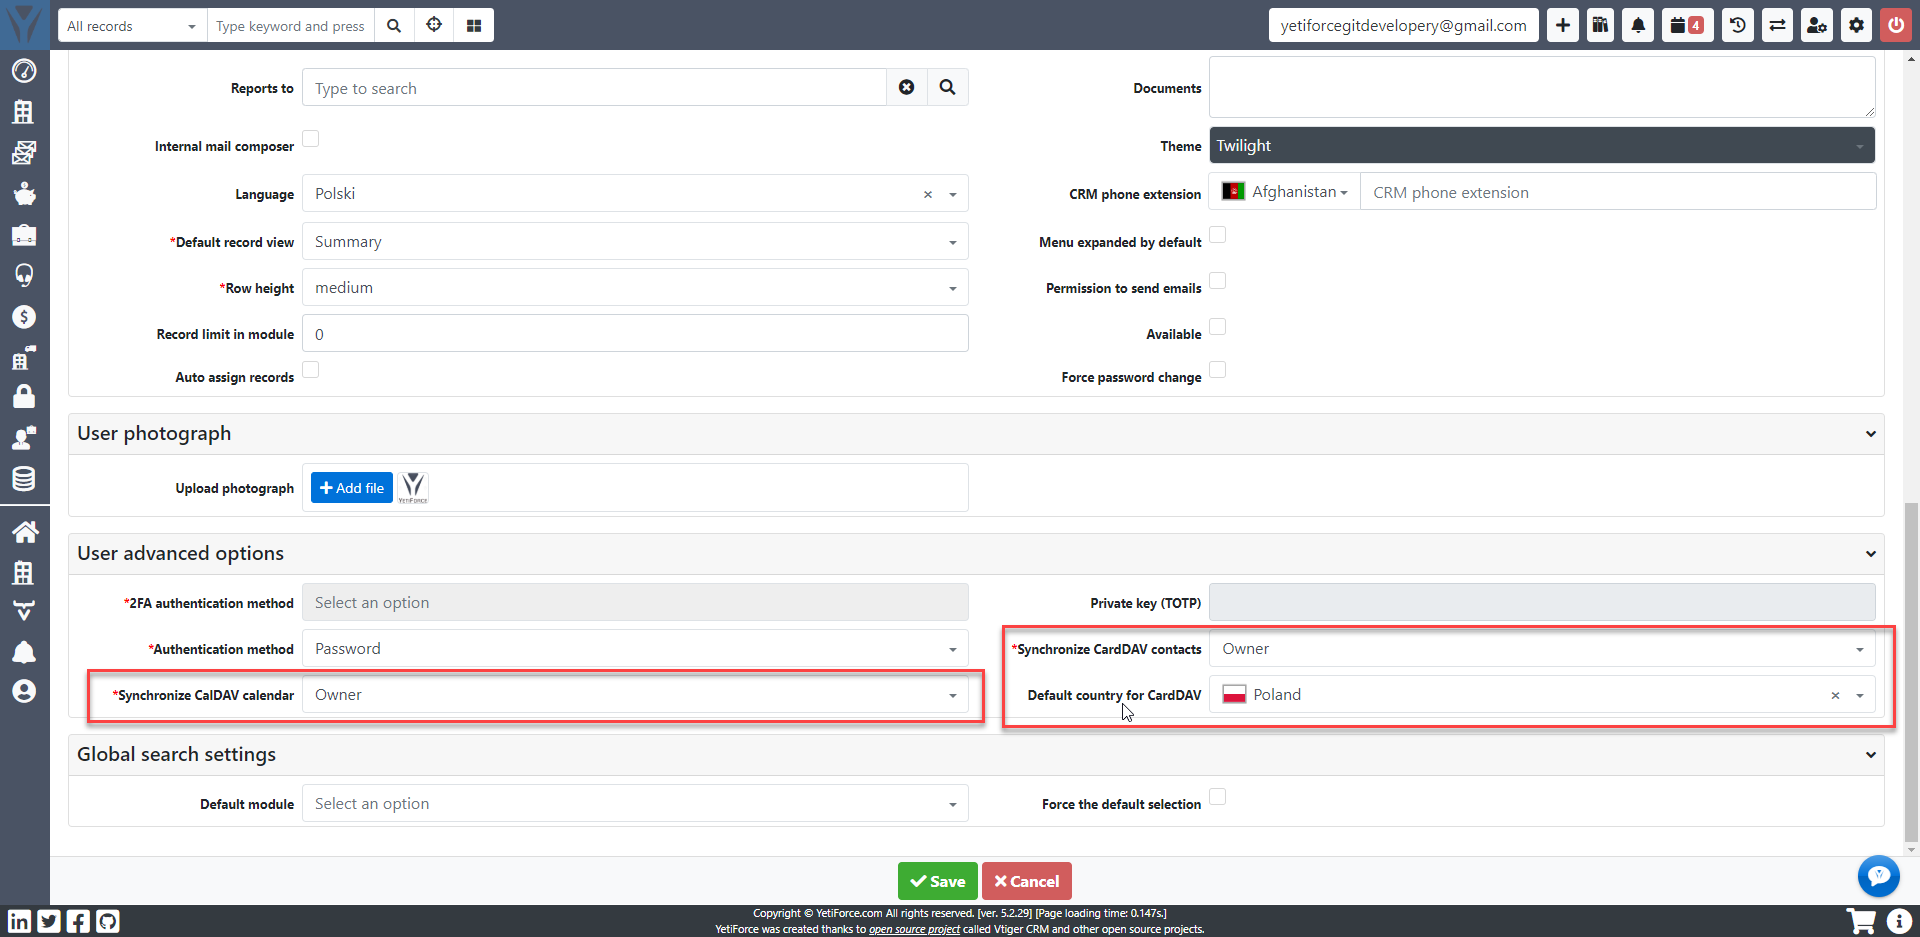Viewport: 1920px width, 937px height.
Task: Open the dashboard gauge icon in sidebar
Action: point(24,71)
